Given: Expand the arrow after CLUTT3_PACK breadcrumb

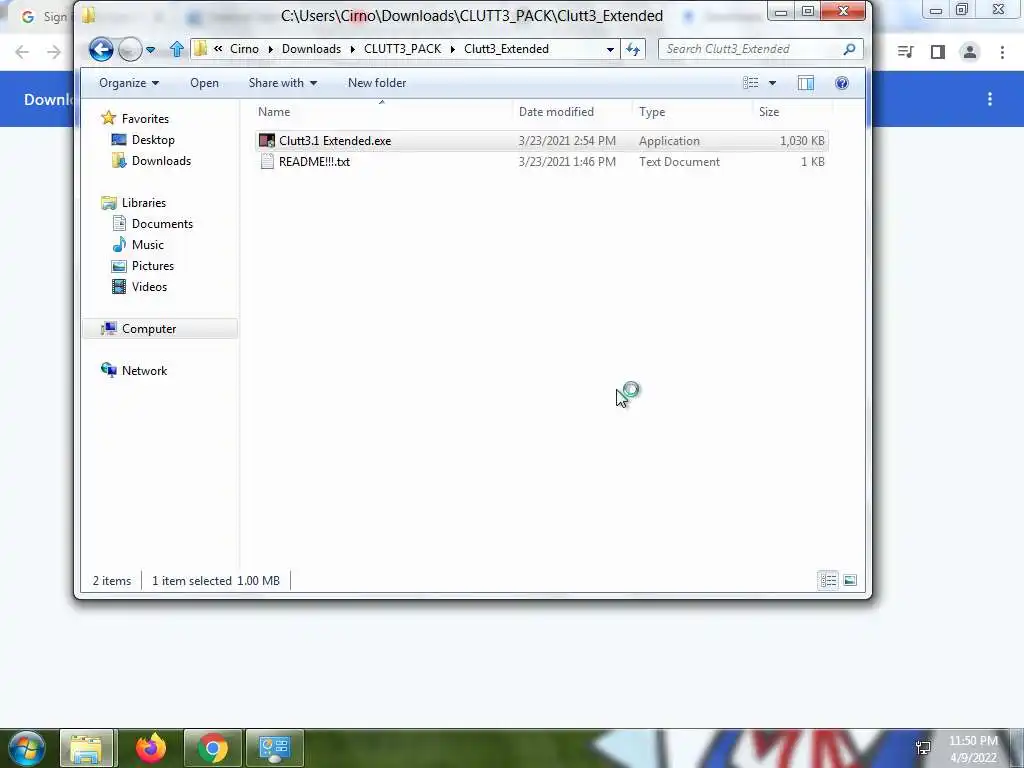Looking at the screenshot, I should coord(453,50).
